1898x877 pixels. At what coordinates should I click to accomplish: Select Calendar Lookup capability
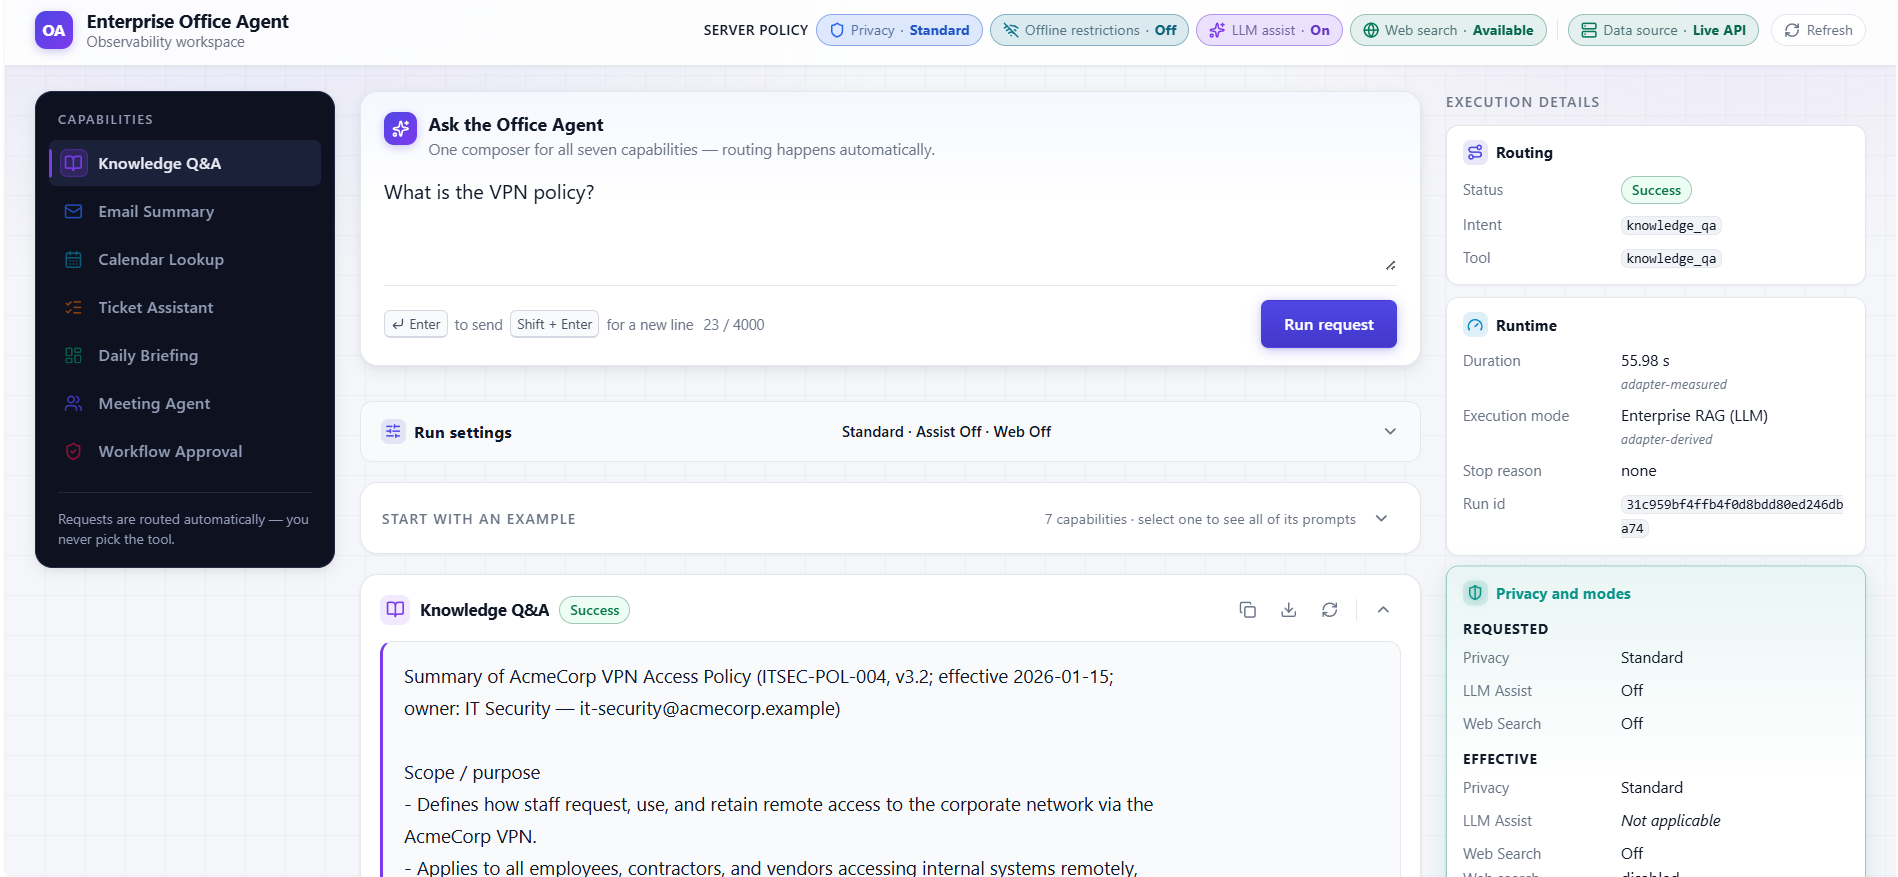185,259
